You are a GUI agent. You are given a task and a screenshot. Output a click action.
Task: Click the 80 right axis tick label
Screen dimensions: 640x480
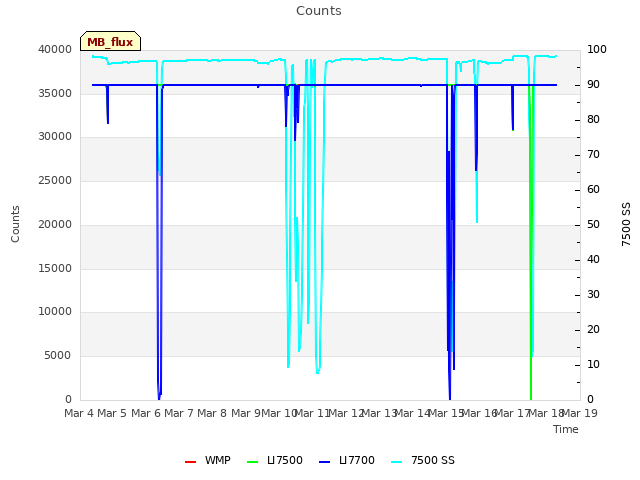[x=593, y=120]
